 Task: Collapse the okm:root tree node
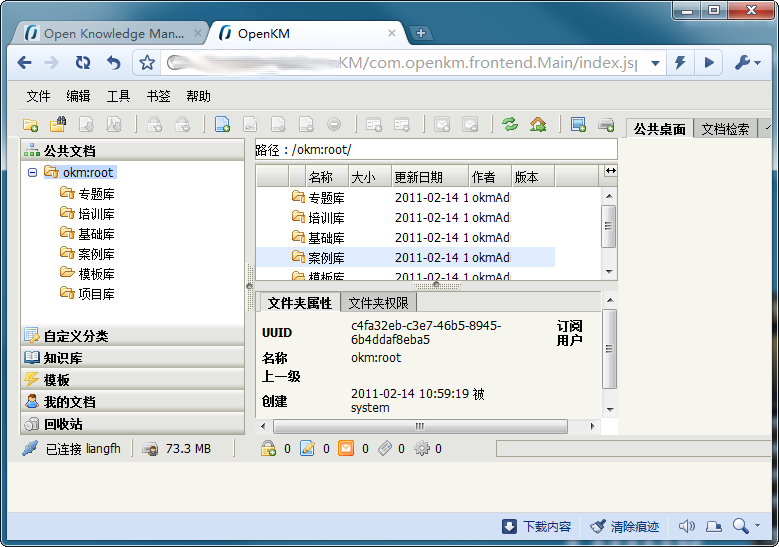[x=32, y=172]
